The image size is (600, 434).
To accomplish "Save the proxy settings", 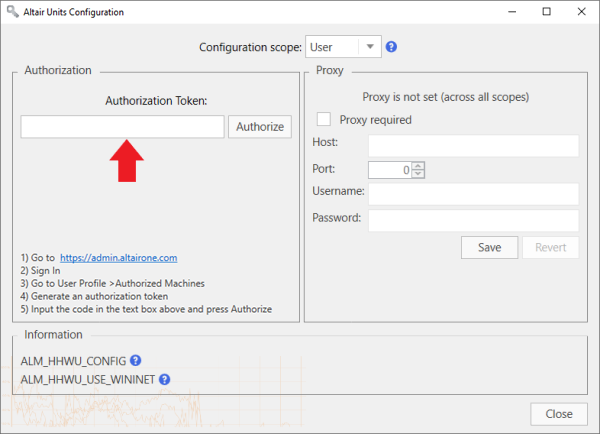I will click(x=489, y=247).
